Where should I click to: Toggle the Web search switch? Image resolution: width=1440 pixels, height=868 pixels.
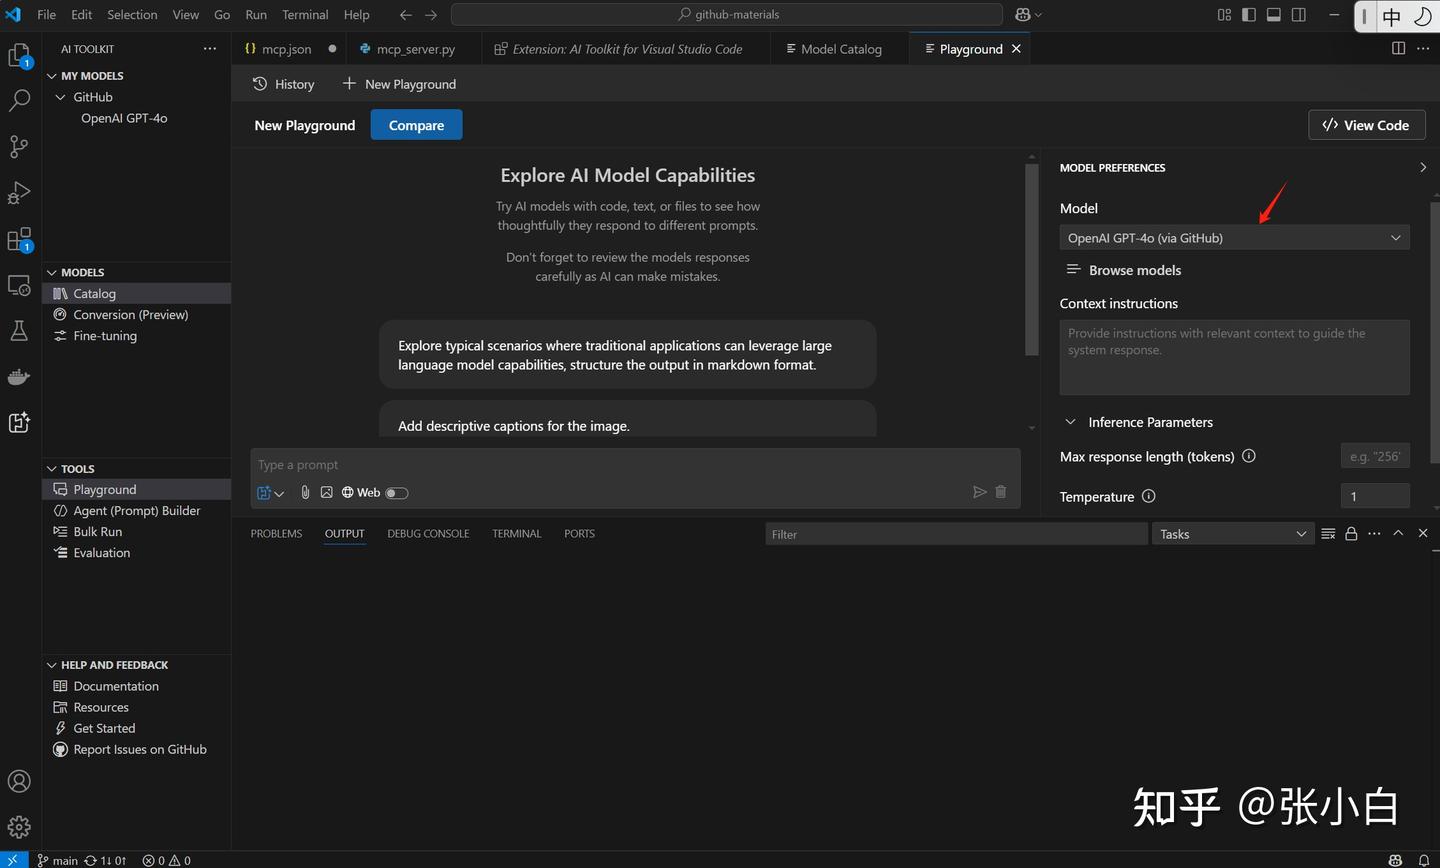pos(397,493)
